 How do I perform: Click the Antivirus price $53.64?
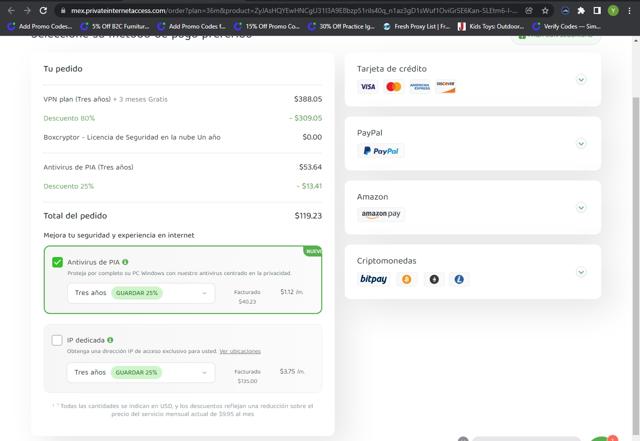pos(310,167)
